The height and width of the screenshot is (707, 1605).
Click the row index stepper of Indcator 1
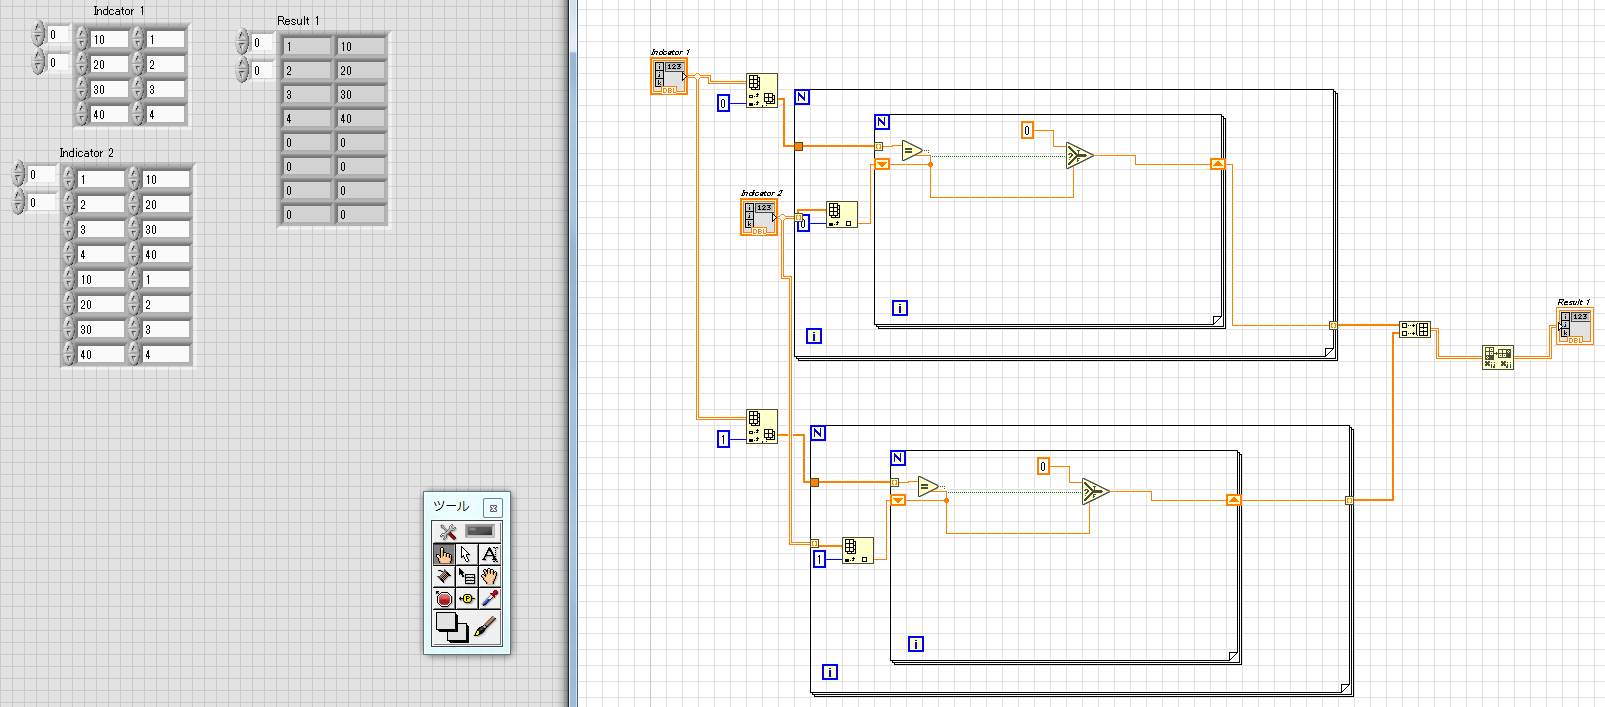(x=38, y=35)
